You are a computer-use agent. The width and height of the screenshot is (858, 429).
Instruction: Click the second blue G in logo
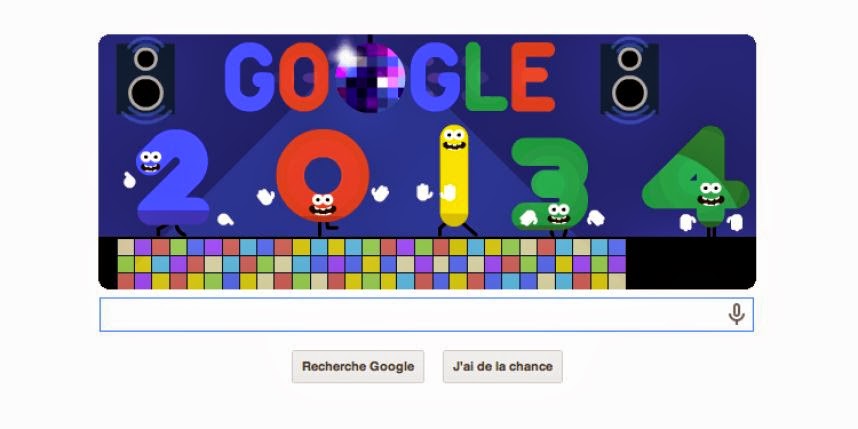[435, 77]
